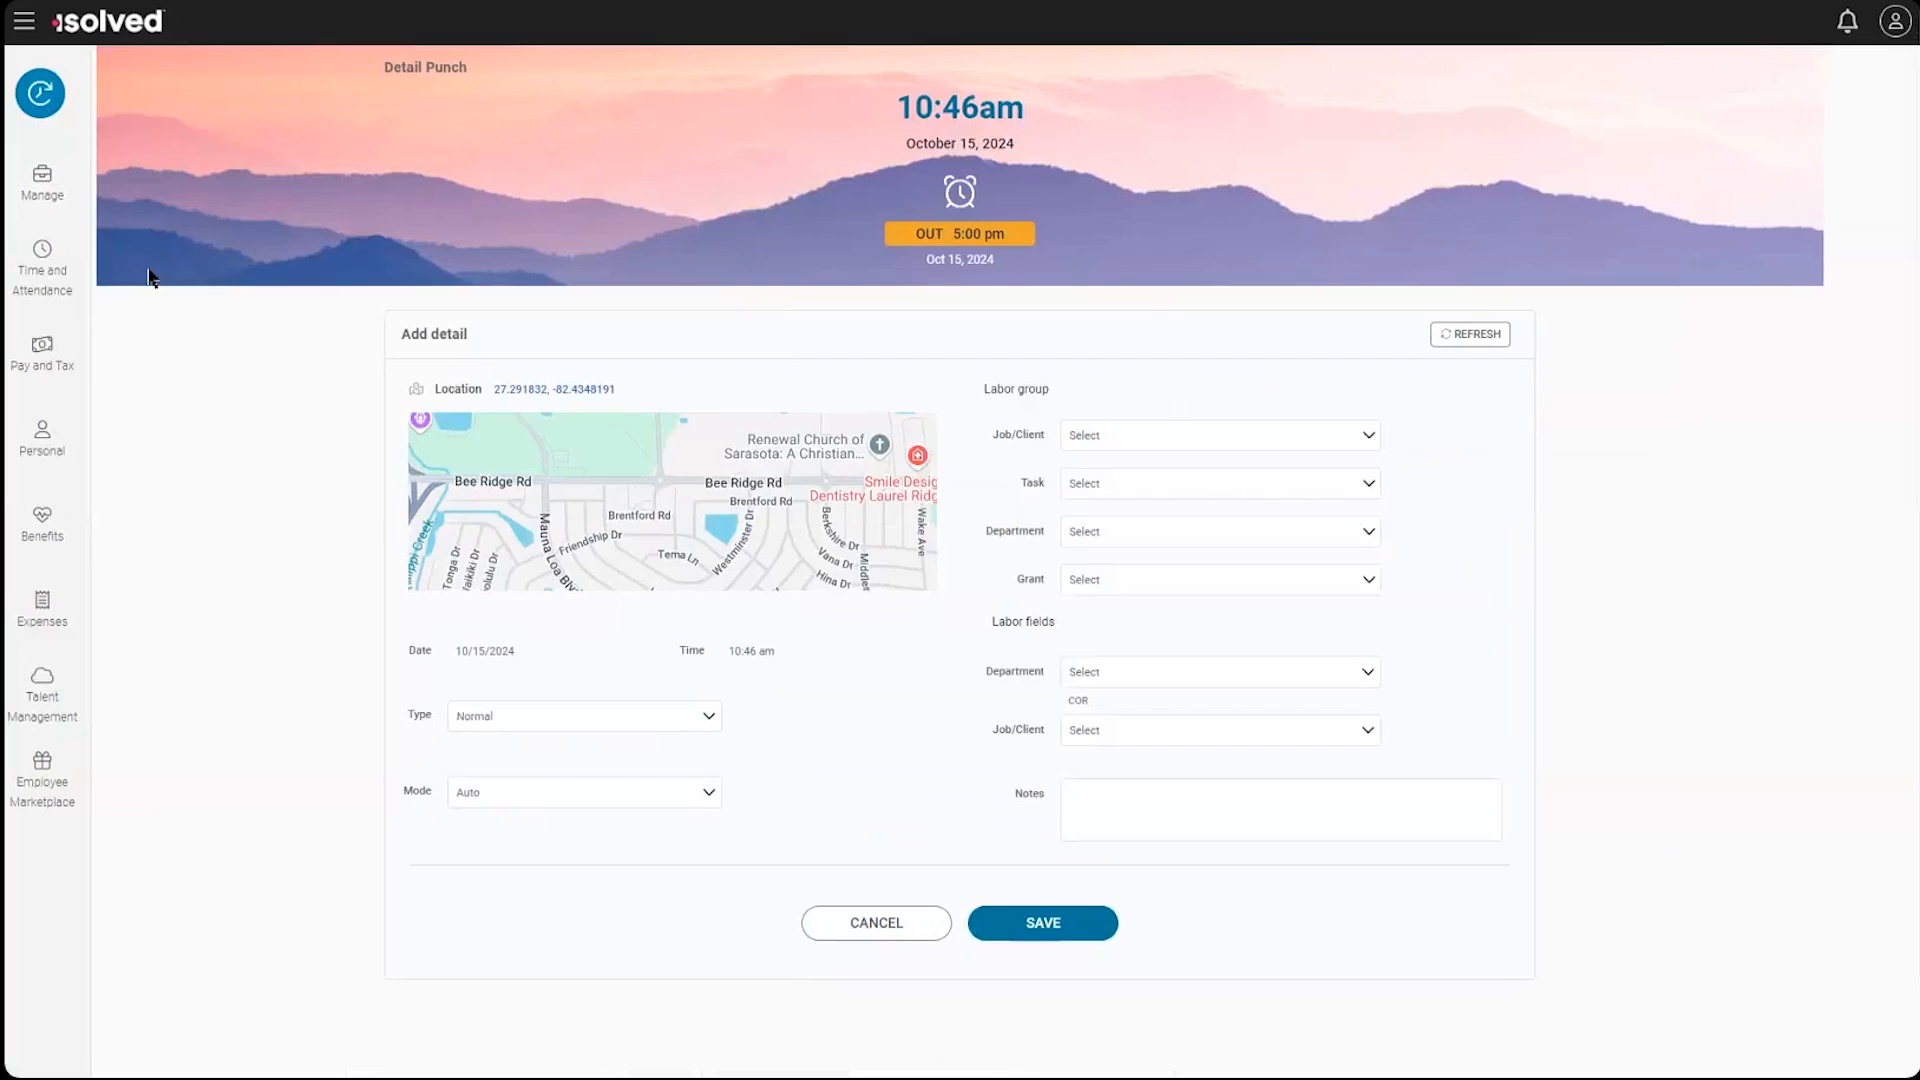Image resolution: width=1920 pixels, height=1080 pixels.
Task: Open the hamburger menu icon
Action: click(x=24, y=21)
